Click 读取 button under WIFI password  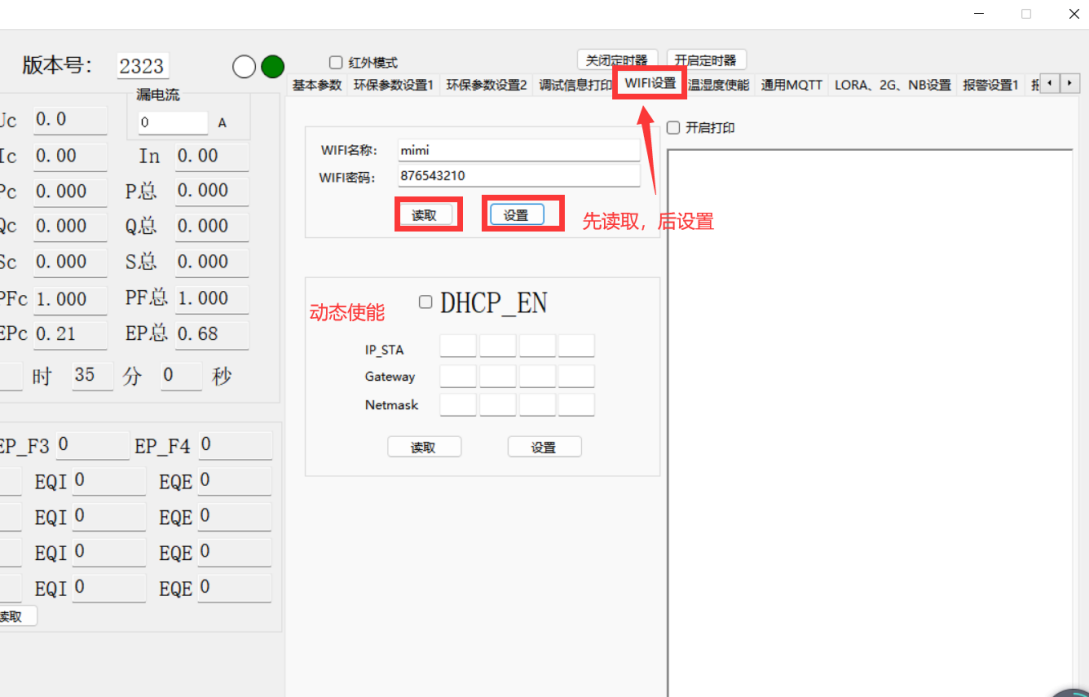point(425,215)
